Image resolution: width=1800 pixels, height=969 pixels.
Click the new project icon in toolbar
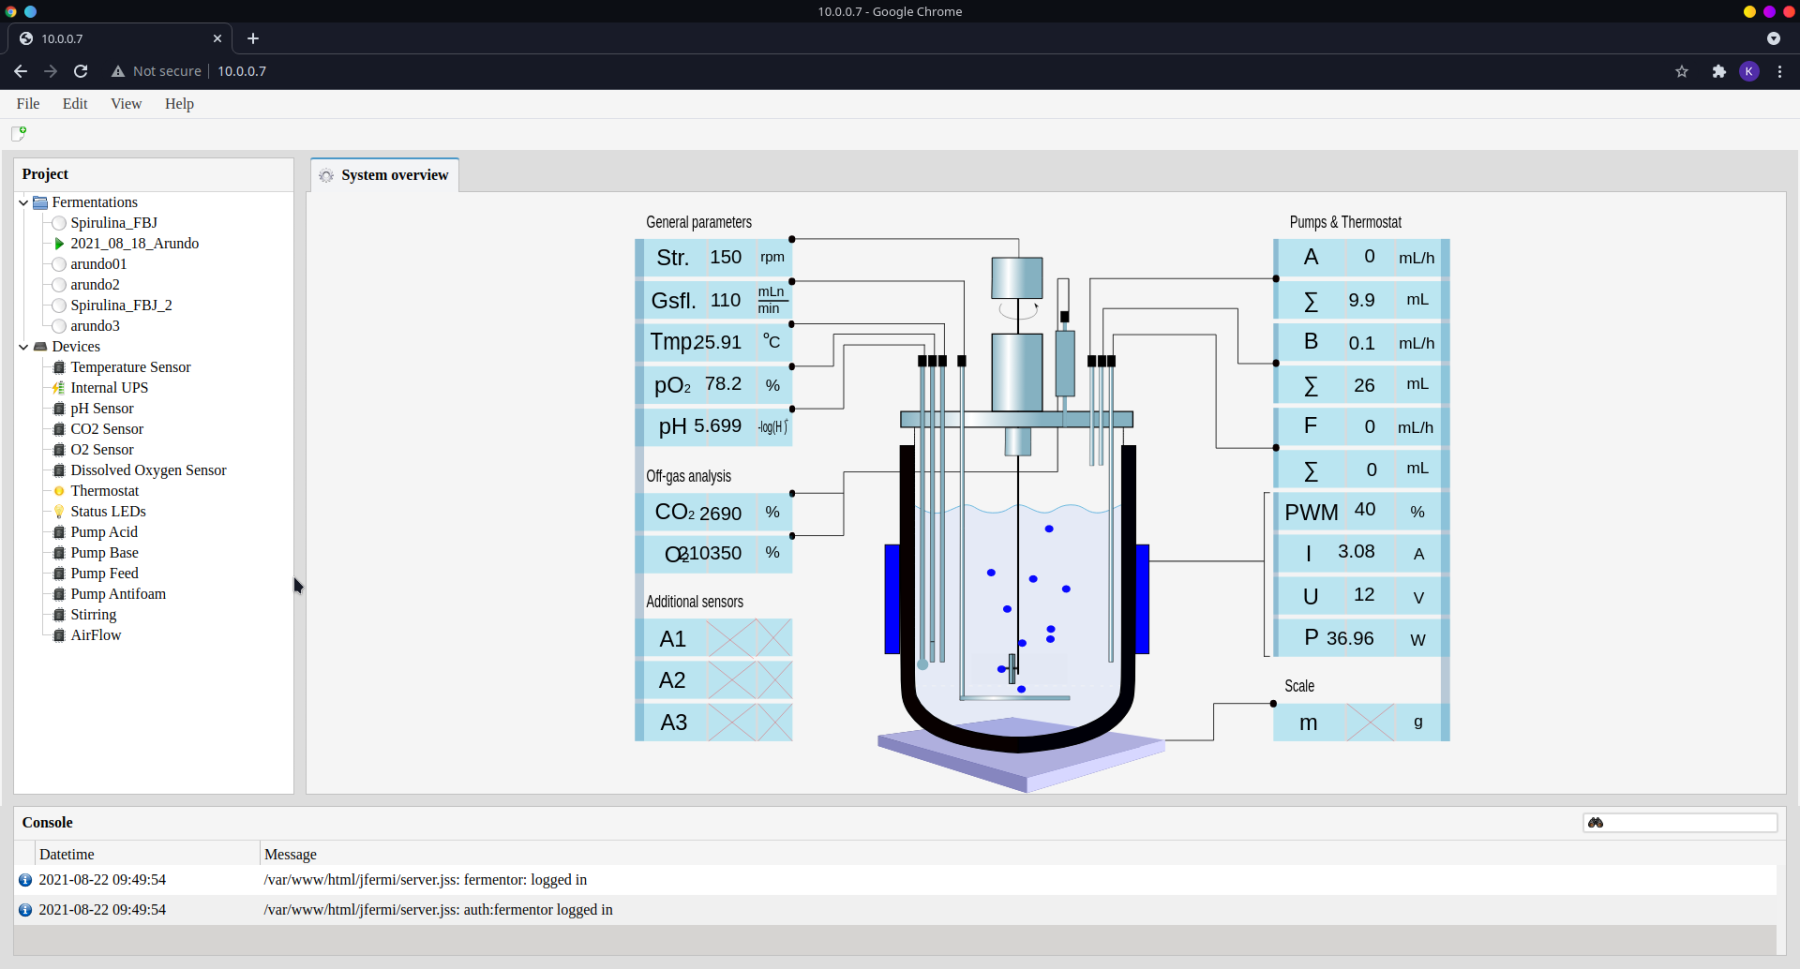click(x=18, y=133)
